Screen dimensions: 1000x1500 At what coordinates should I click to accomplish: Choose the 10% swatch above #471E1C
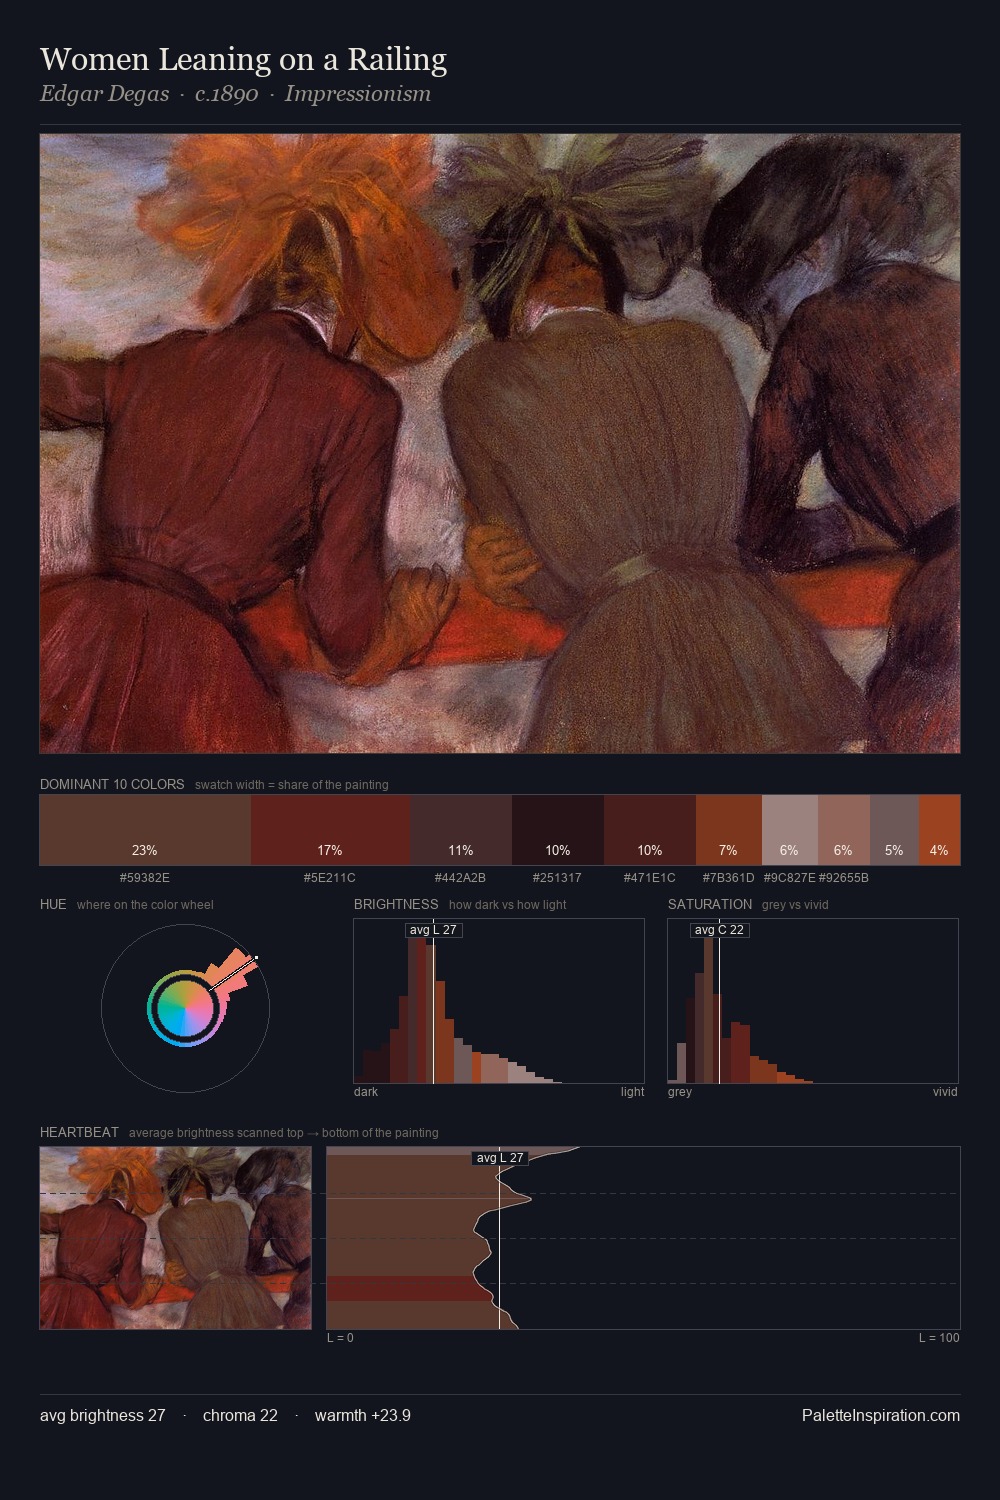click(x=650, y=830)
